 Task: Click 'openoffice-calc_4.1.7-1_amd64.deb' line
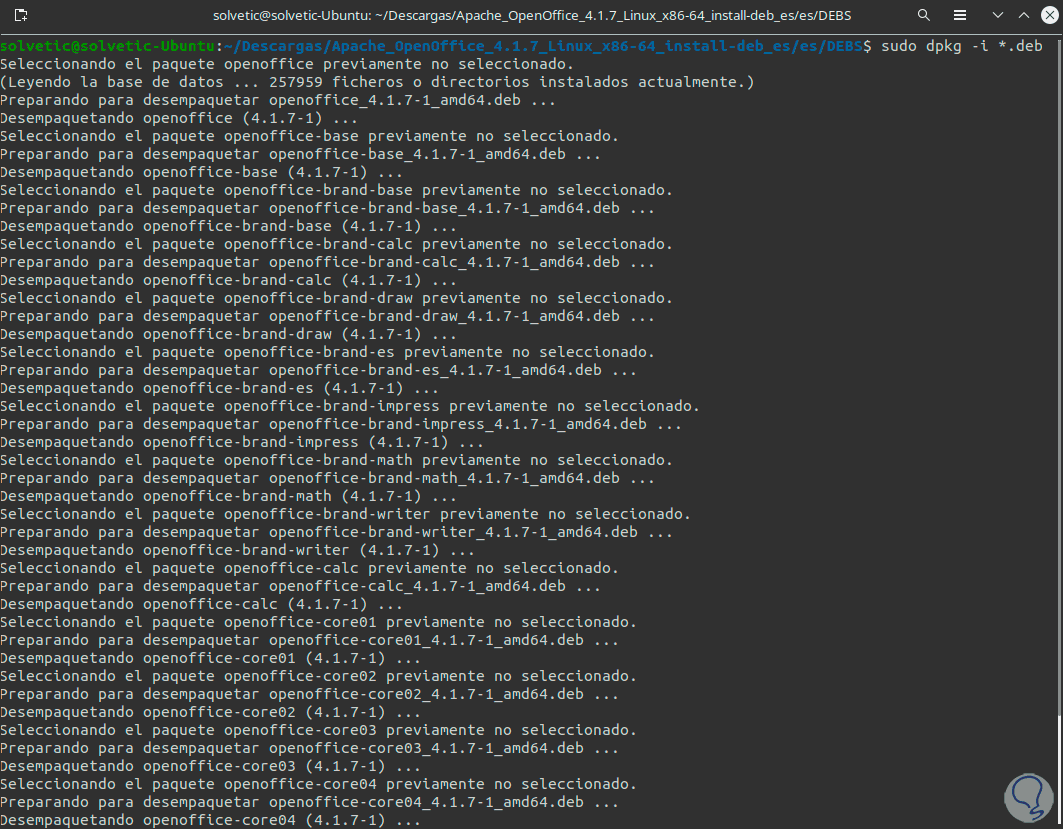300,586
